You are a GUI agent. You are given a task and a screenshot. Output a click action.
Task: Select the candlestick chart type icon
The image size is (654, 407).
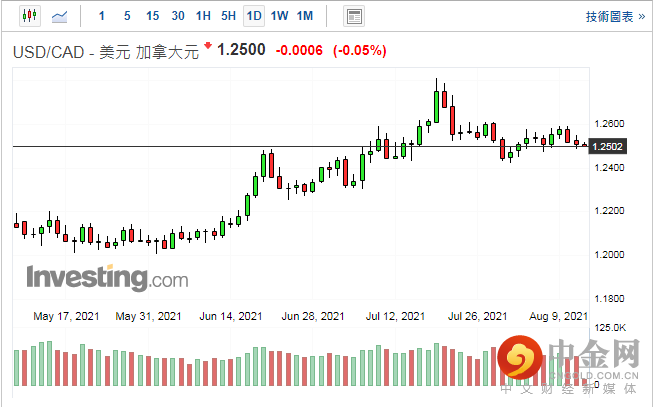coord(30,16)
